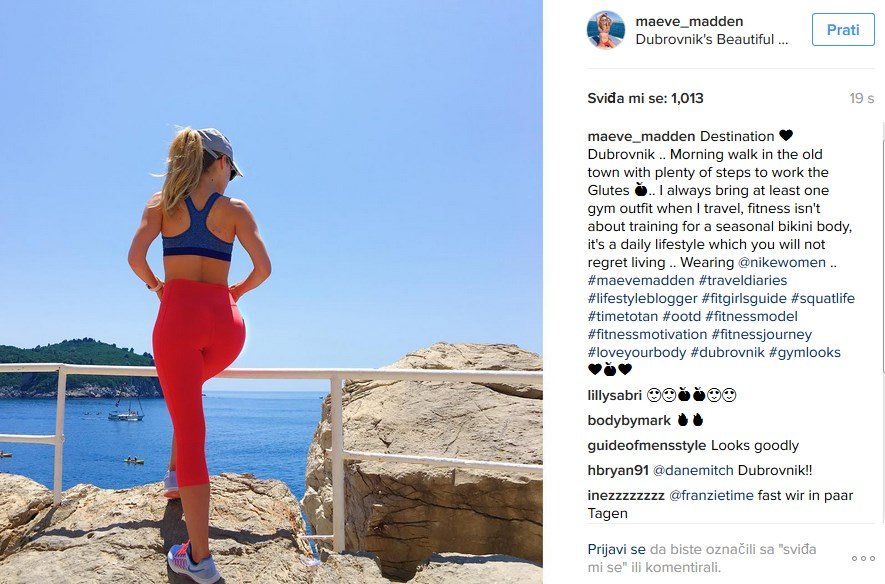Open the #traveldiaries hashtag
This screenshot has width=885, height=584.
click(743, 280)
